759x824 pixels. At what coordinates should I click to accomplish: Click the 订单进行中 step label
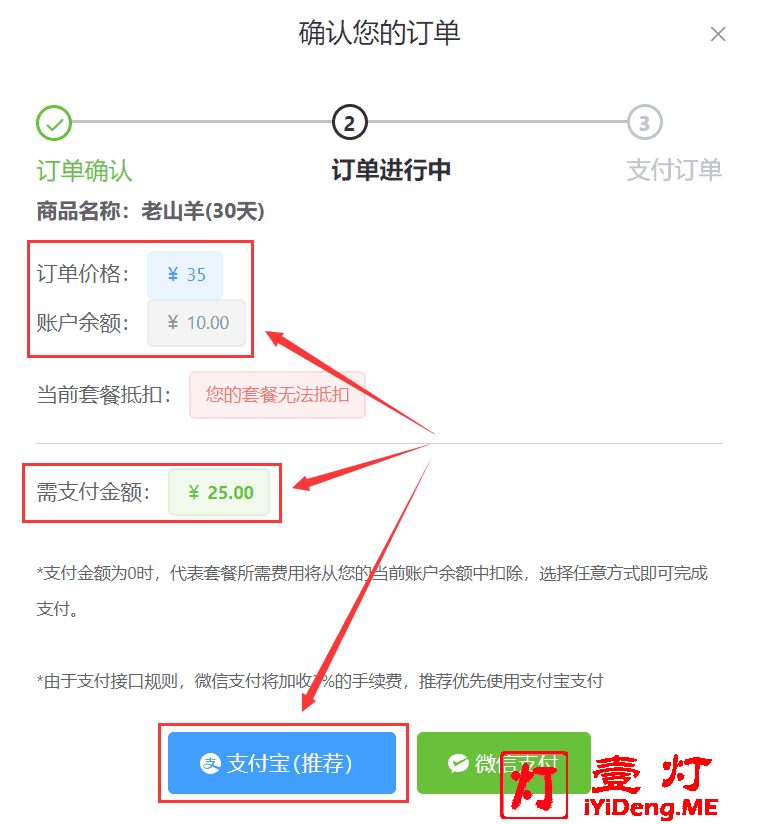[391, 170]
